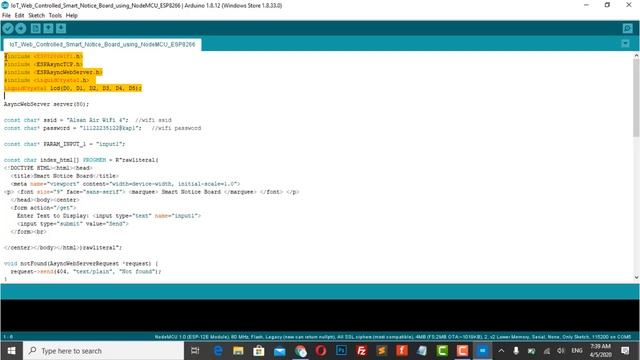
Task: Launch Opera browser from the taskbar
Action: tap(321, 351)
